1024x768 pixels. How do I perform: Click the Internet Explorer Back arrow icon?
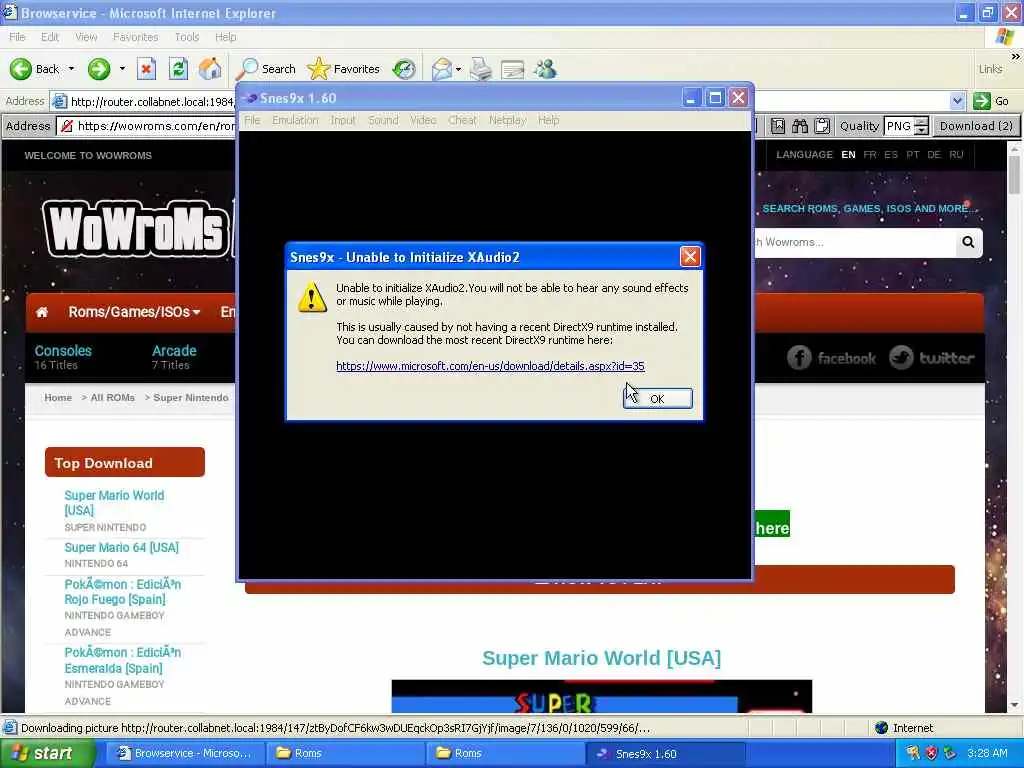pos(20,69)
